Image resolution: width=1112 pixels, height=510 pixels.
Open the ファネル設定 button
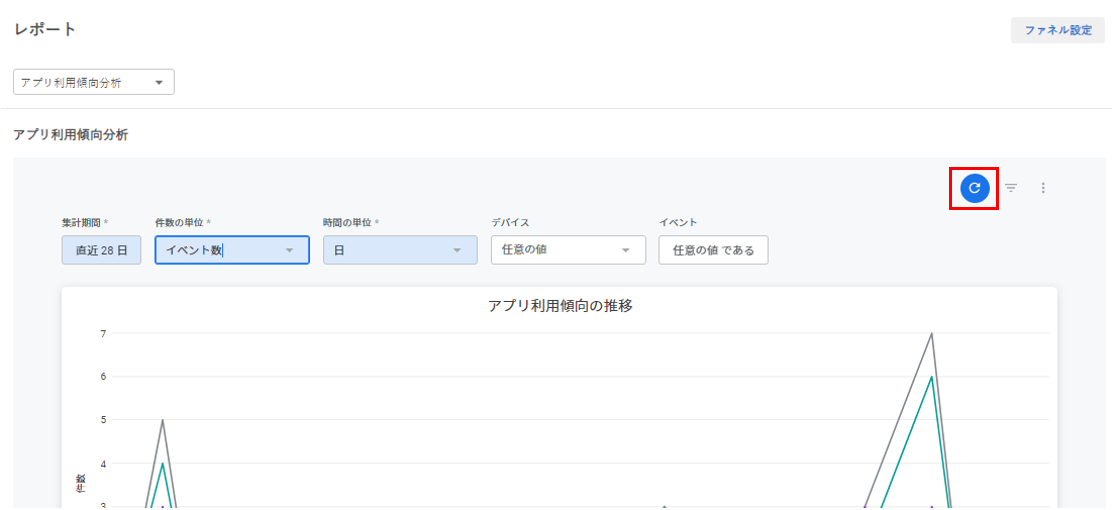pos(1058,31)
